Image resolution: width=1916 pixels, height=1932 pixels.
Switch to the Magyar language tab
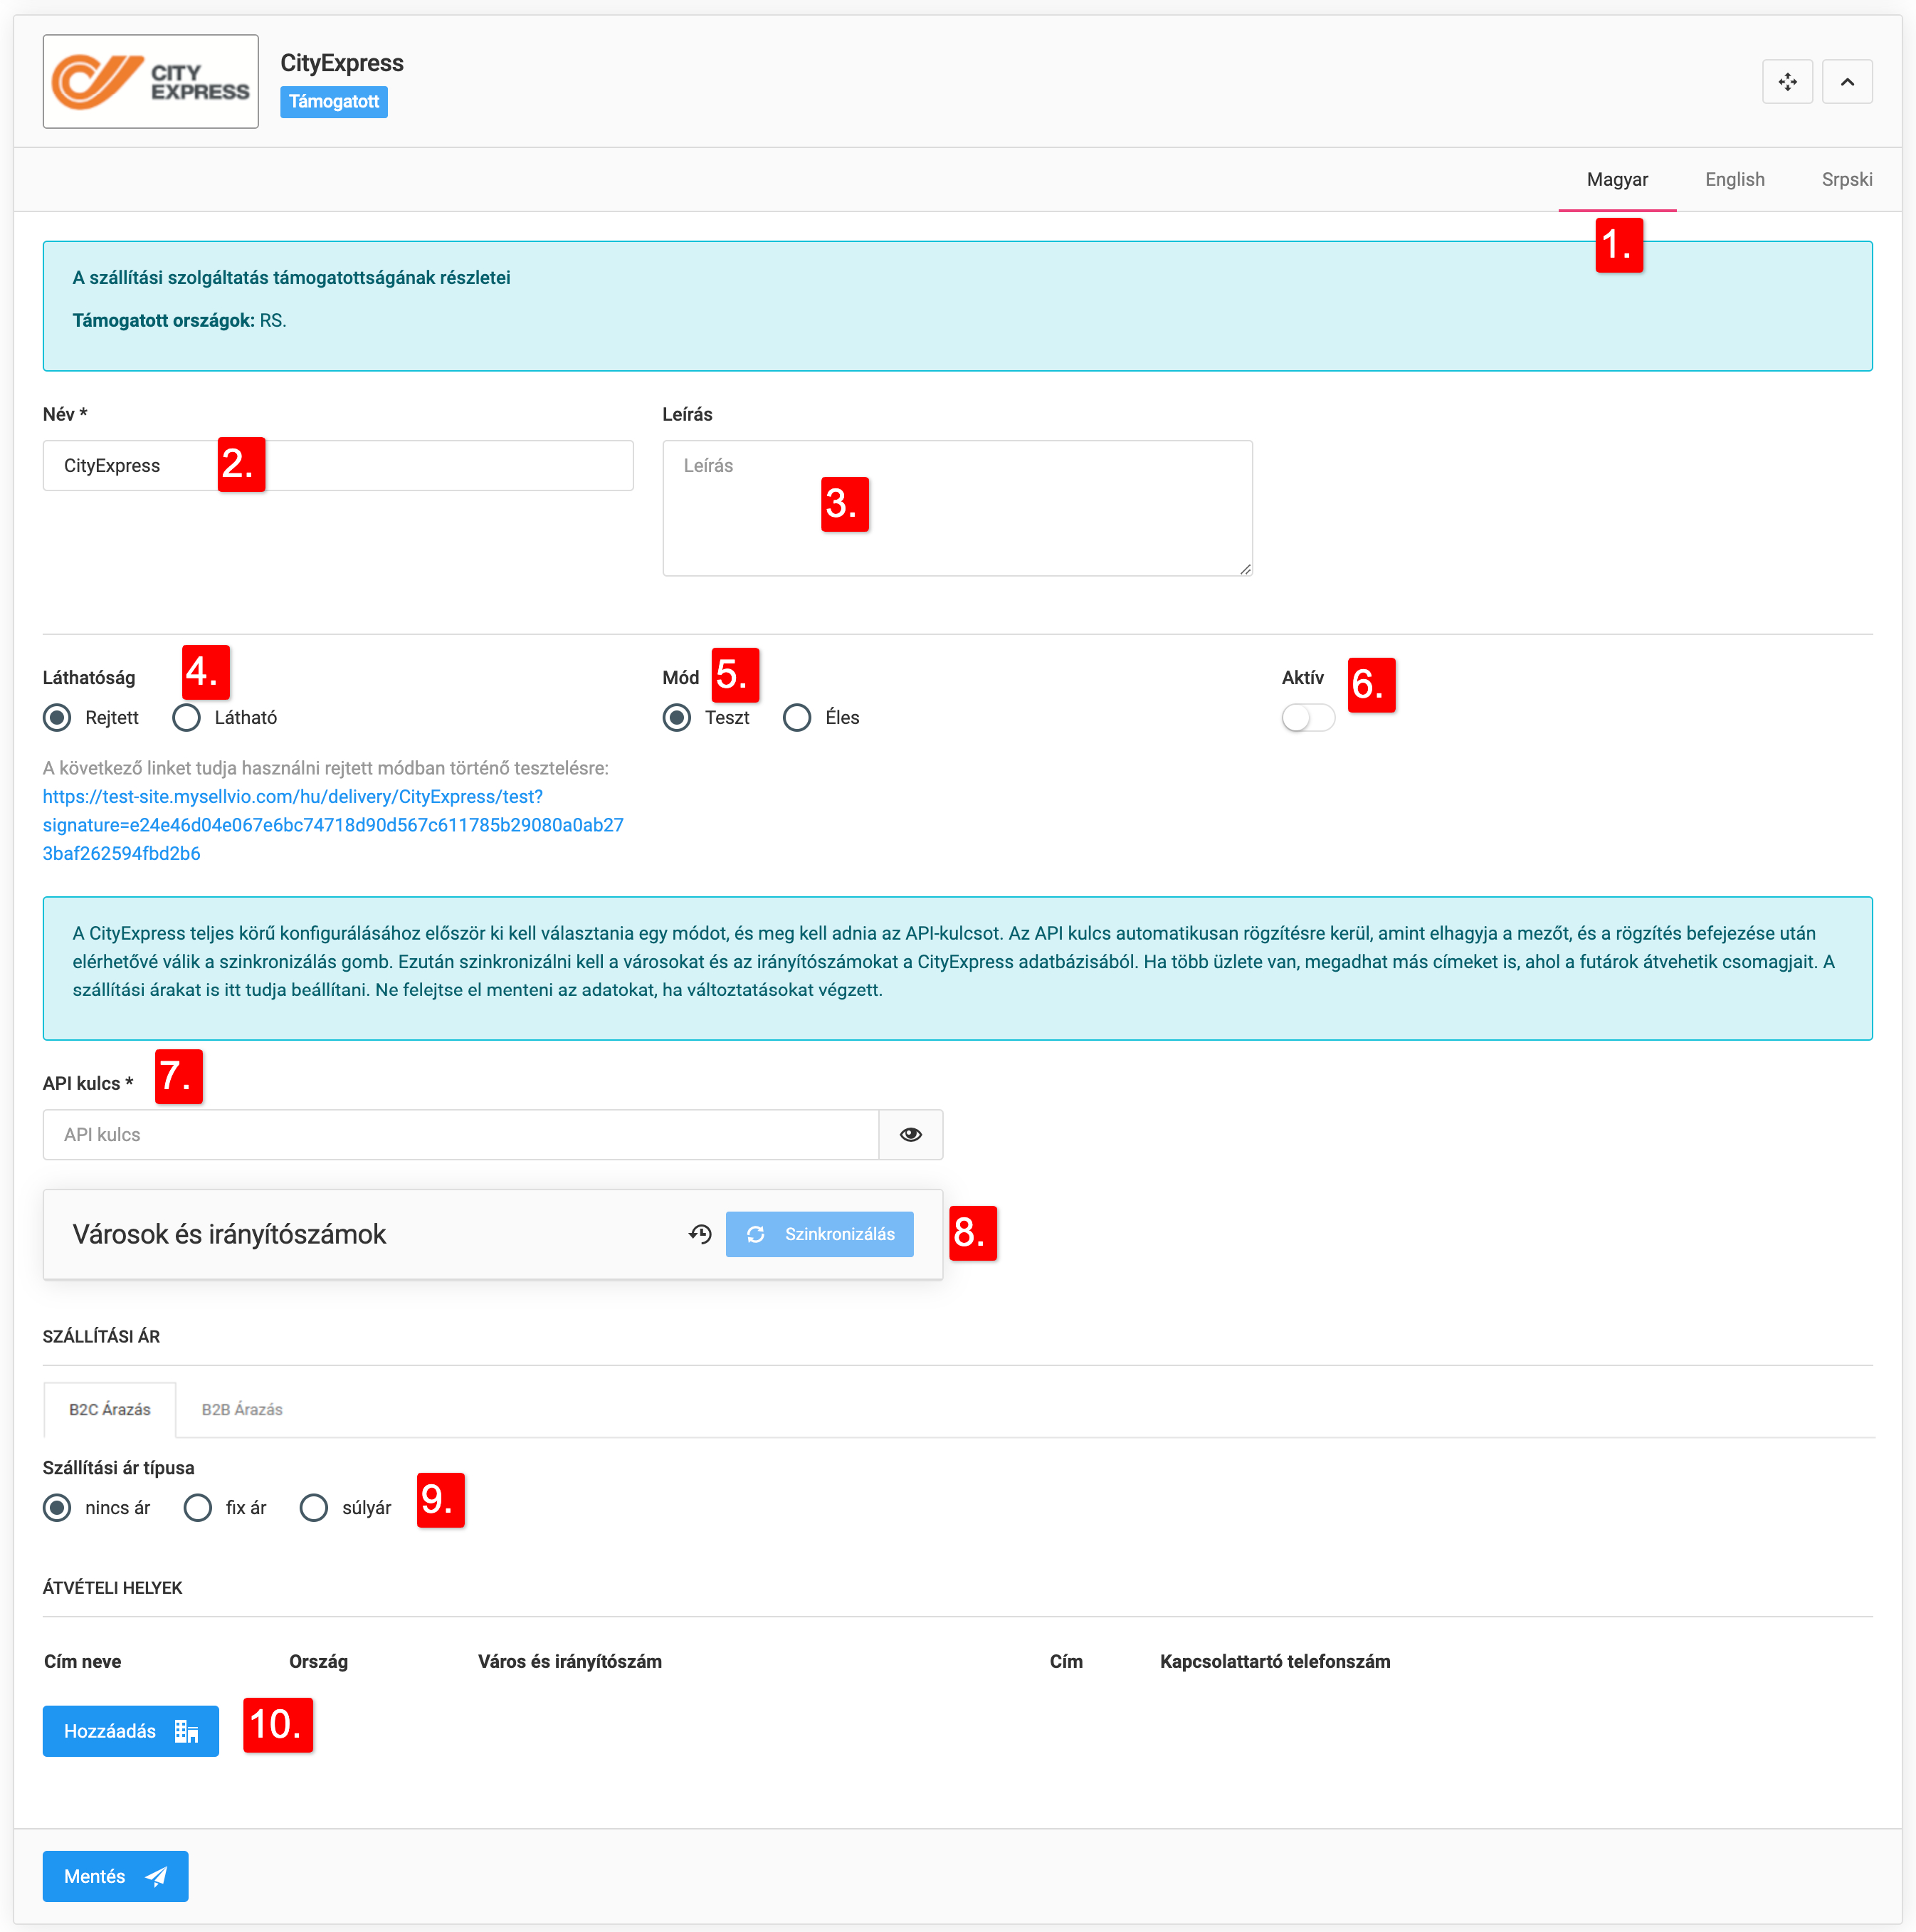(1617, 180)
